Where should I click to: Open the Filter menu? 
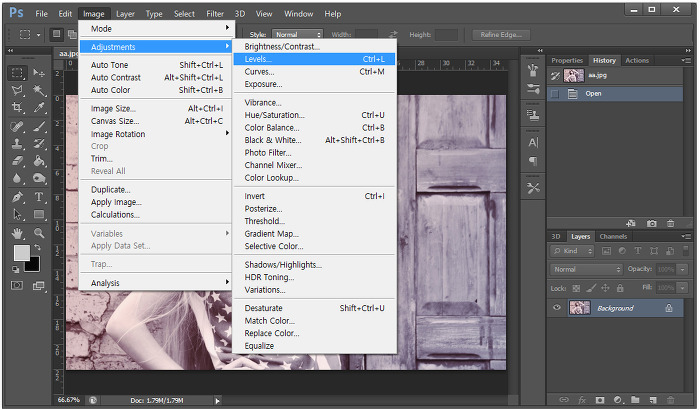coord(215,14)
